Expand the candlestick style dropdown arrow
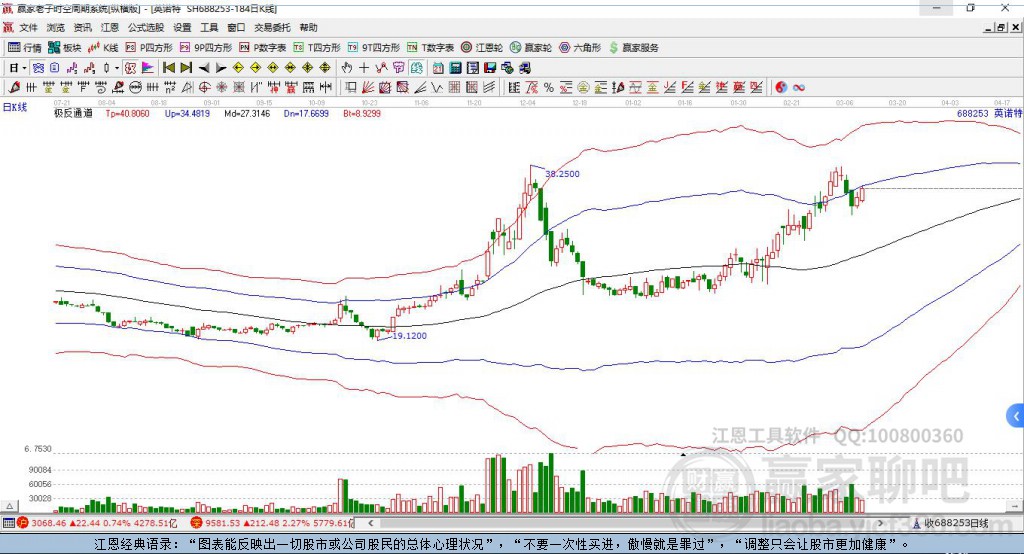1024x554 pixels. coord(117,68)
